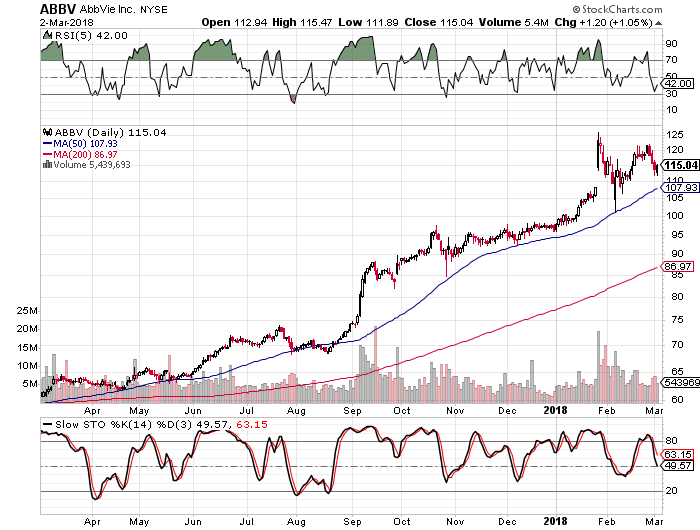Viewport: 700px width, 530px height.
Task: Click the candlestick icon beside ABBV (Daily)
Action: click(x=48, y=132)
